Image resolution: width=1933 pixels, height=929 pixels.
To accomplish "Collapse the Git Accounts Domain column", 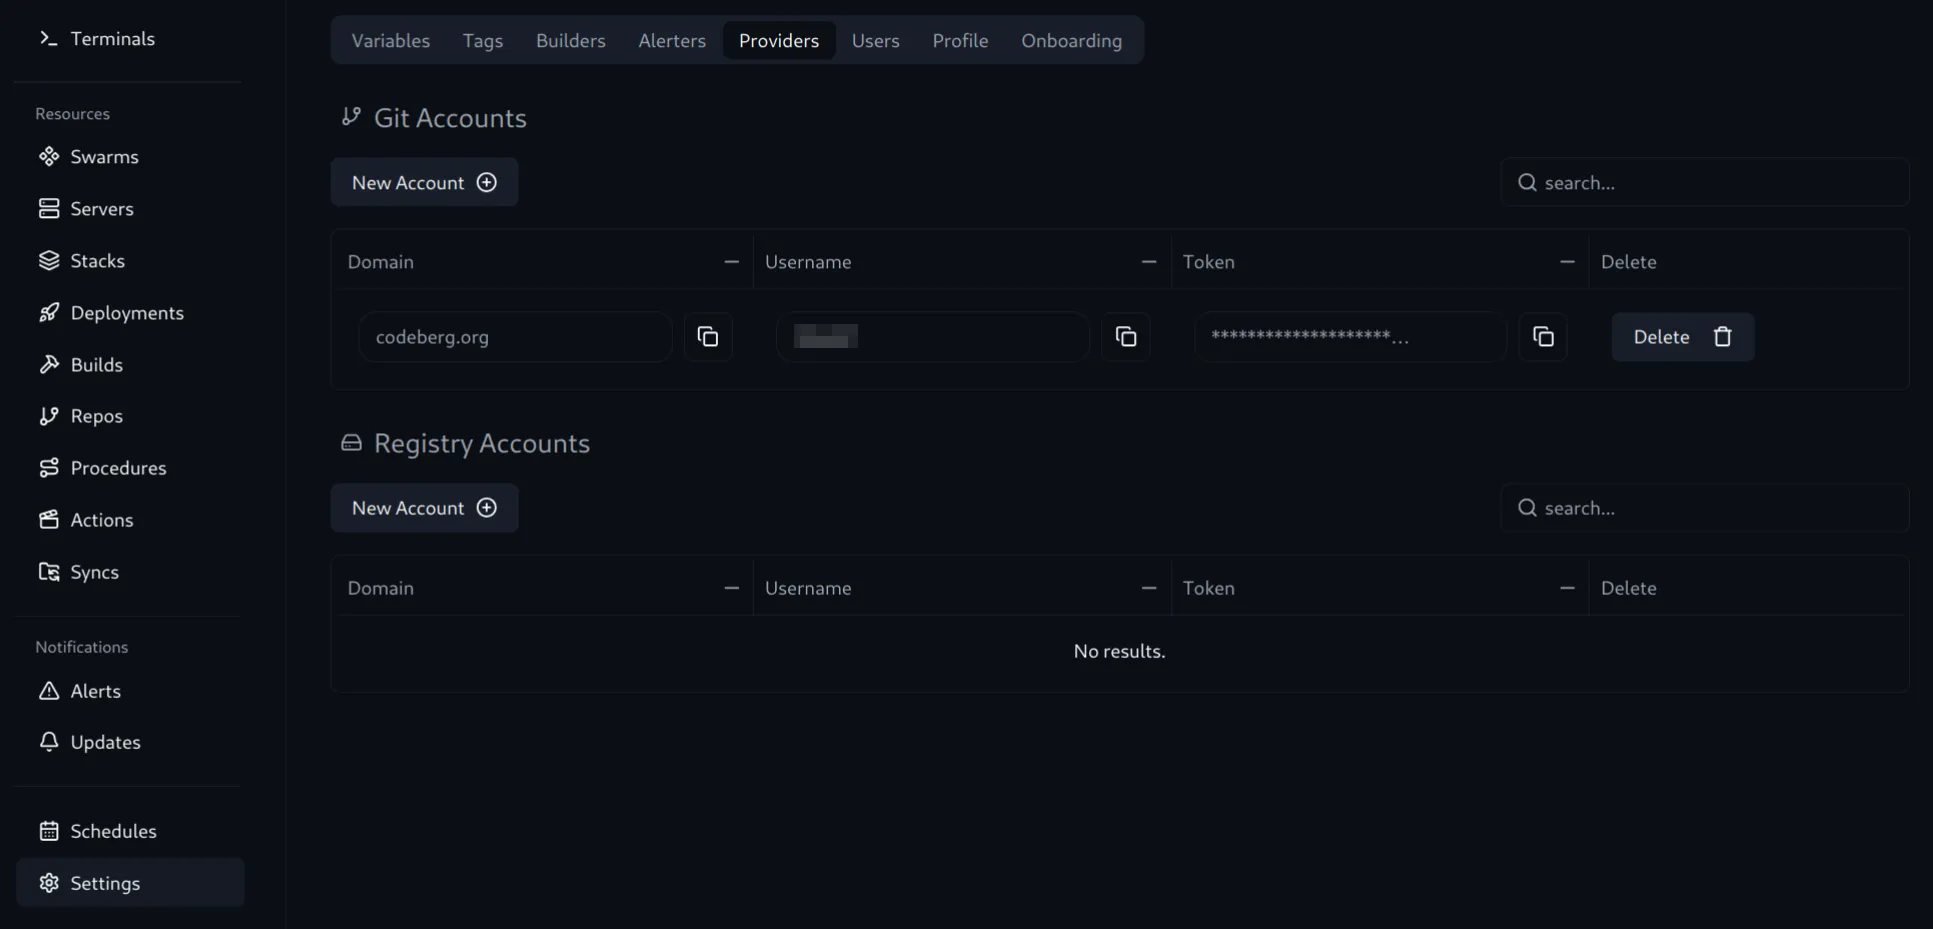I will (732, 261).
